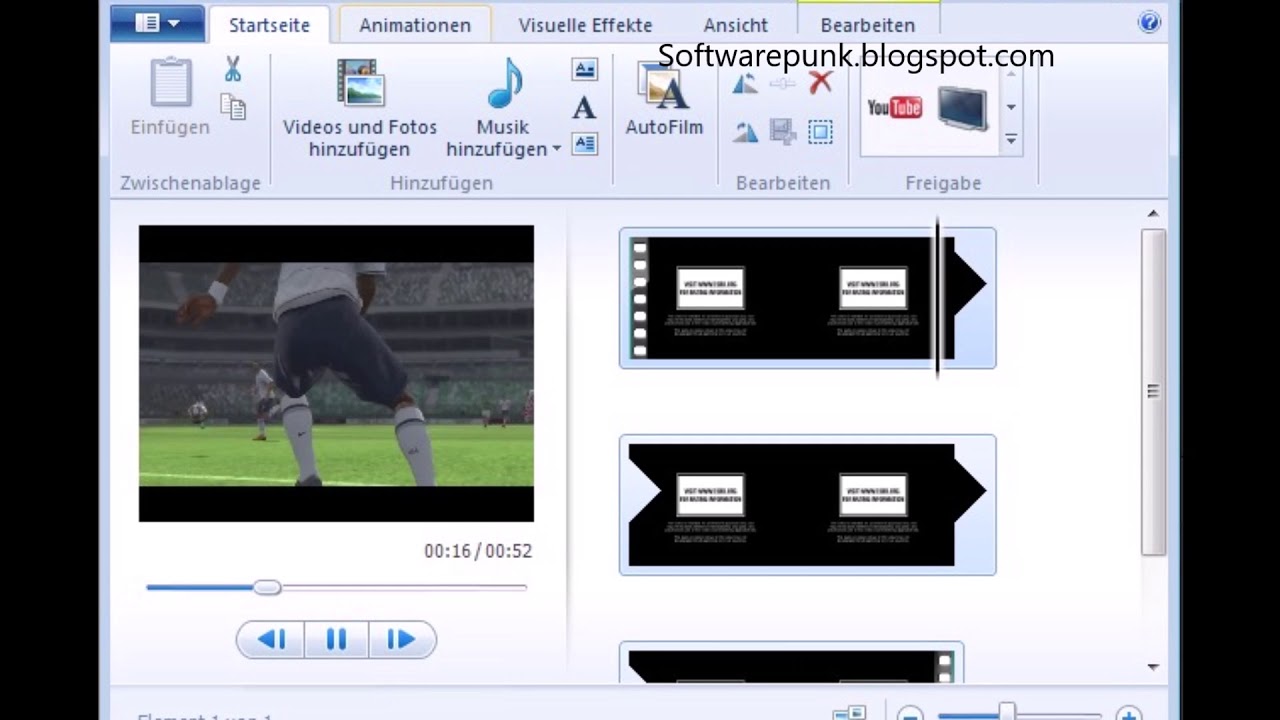
Task: Click the previous frame button
Action: pyautogui.click(x=271, y=640)
